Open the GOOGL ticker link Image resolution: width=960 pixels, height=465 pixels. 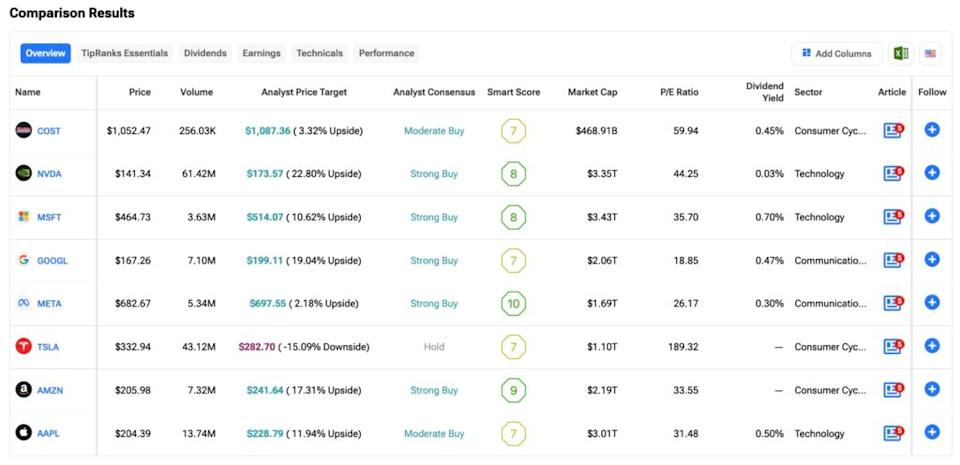(53, 261)
